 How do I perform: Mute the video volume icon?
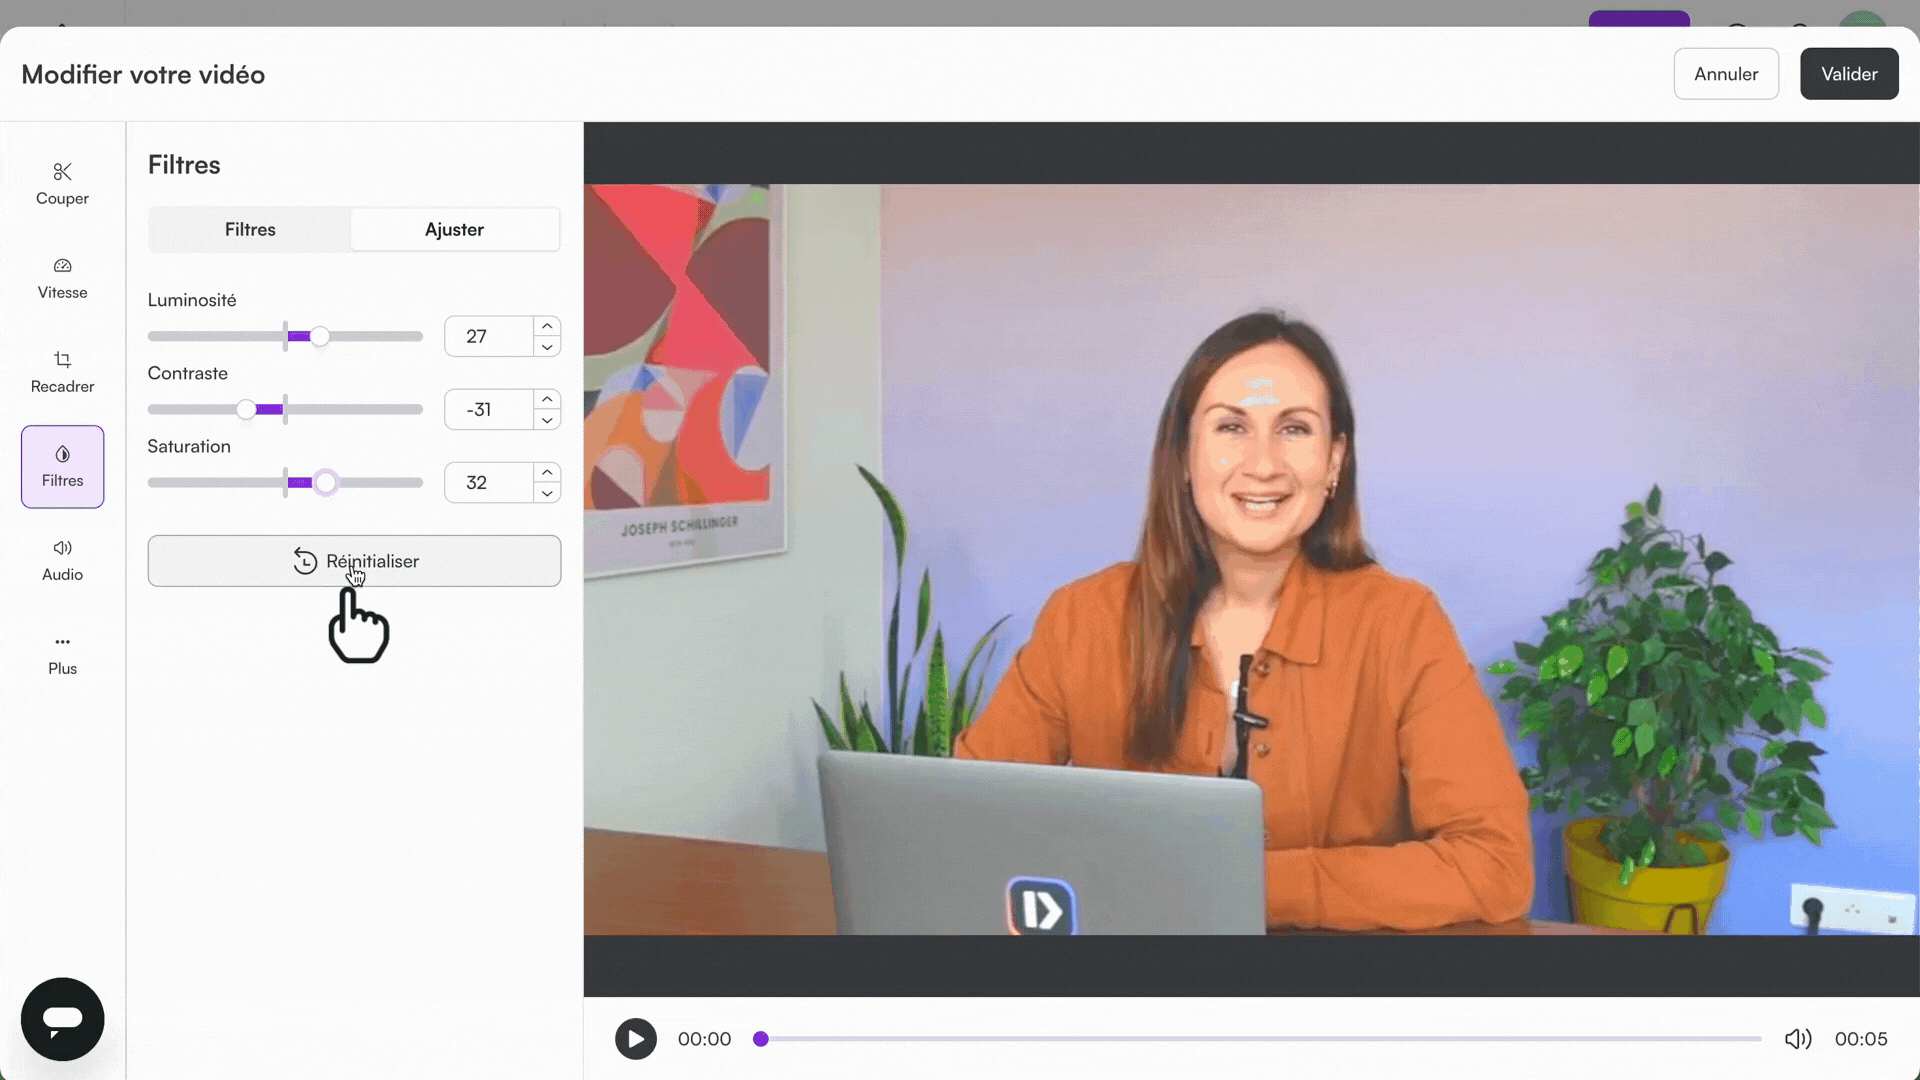coord(1797,1039)
